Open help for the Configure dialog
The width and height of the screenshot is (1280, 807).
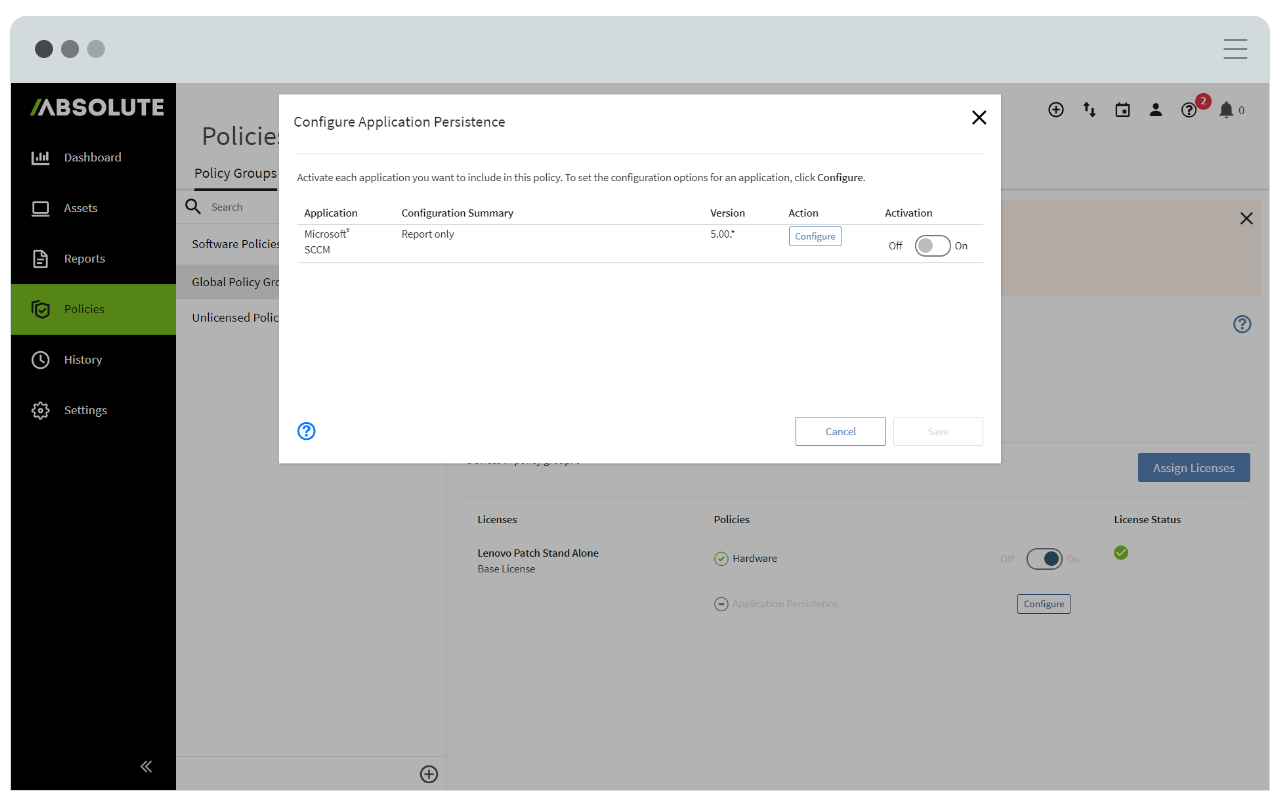[x=306, y=431]
